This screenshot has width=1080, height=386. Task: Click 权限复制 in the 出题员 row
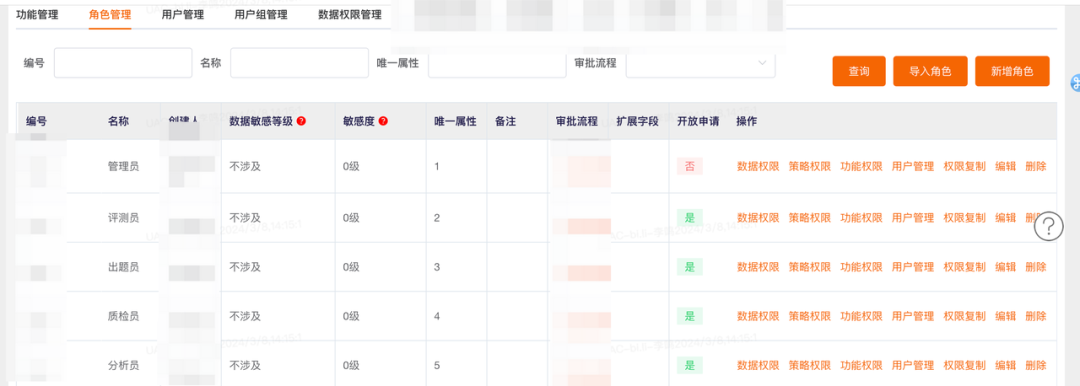[x=965, y=267]
